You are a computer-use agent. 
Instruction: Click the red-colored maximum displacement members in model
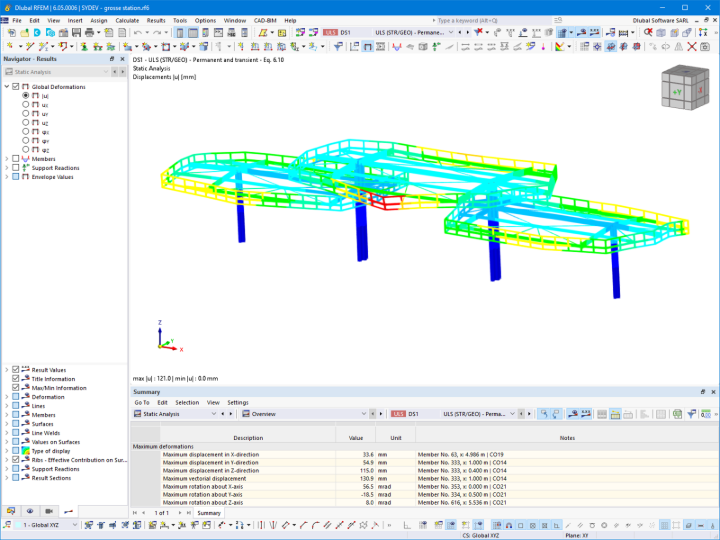(x=384, y=200)
